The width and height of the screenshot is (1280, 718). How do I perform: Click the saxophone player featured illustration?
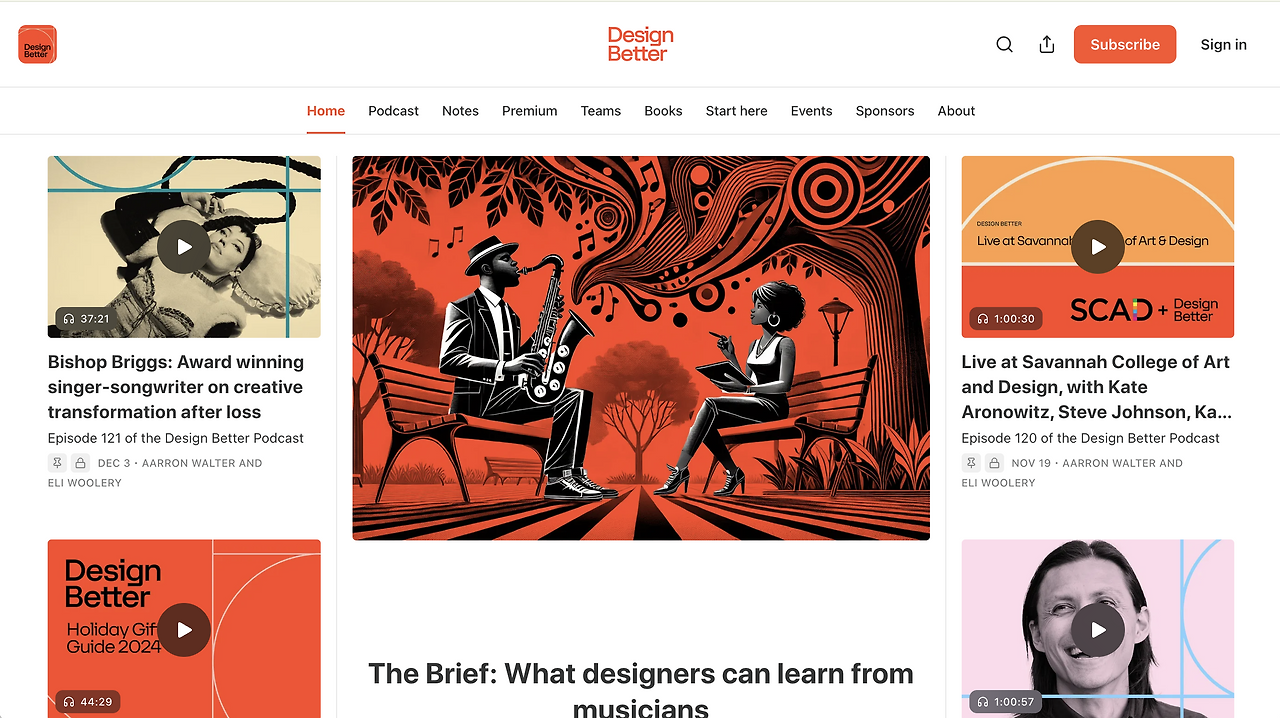[x=641, y=348]
